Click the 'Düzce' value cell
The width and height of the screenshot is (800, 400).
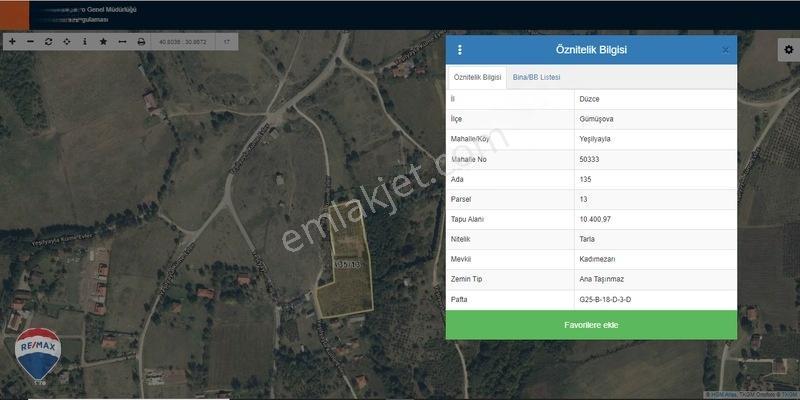655,99
